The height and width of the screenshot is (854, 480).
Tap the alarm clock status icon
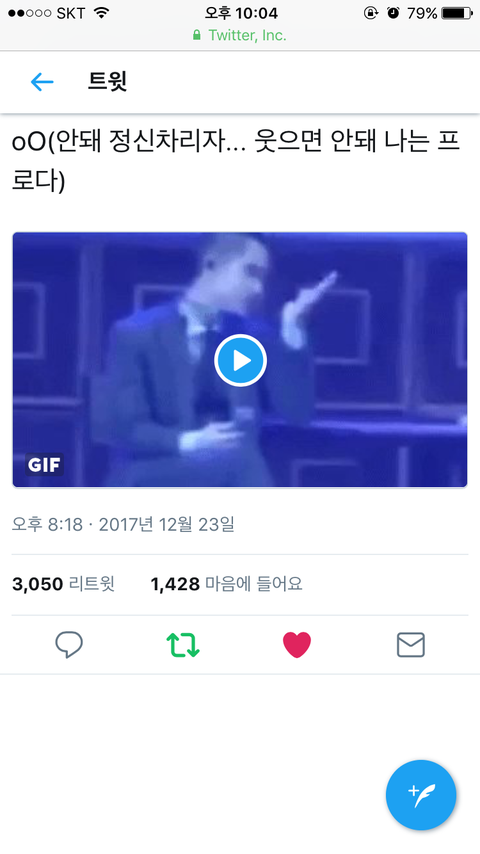(393, 13)
